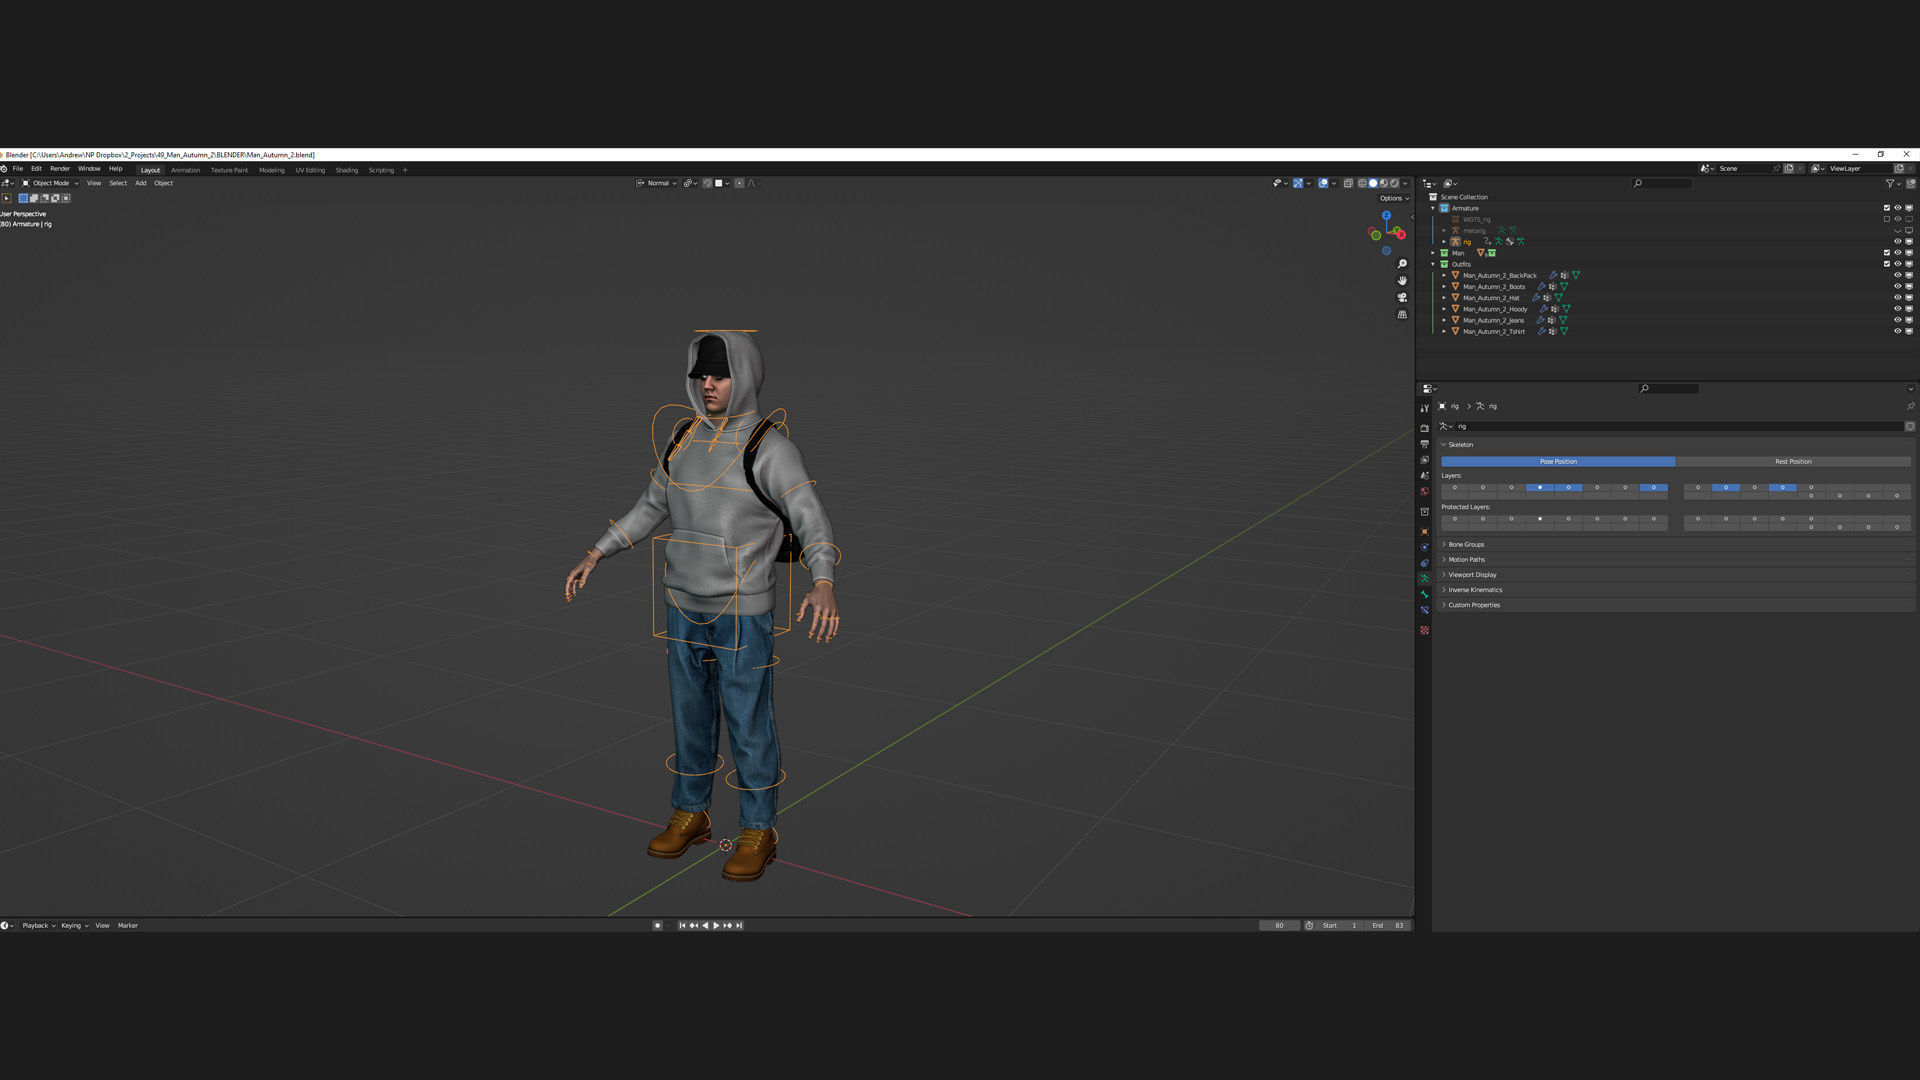
Task: Open the outliner filter funnel
Action: pyautogui.click(x=1890, y=183)
